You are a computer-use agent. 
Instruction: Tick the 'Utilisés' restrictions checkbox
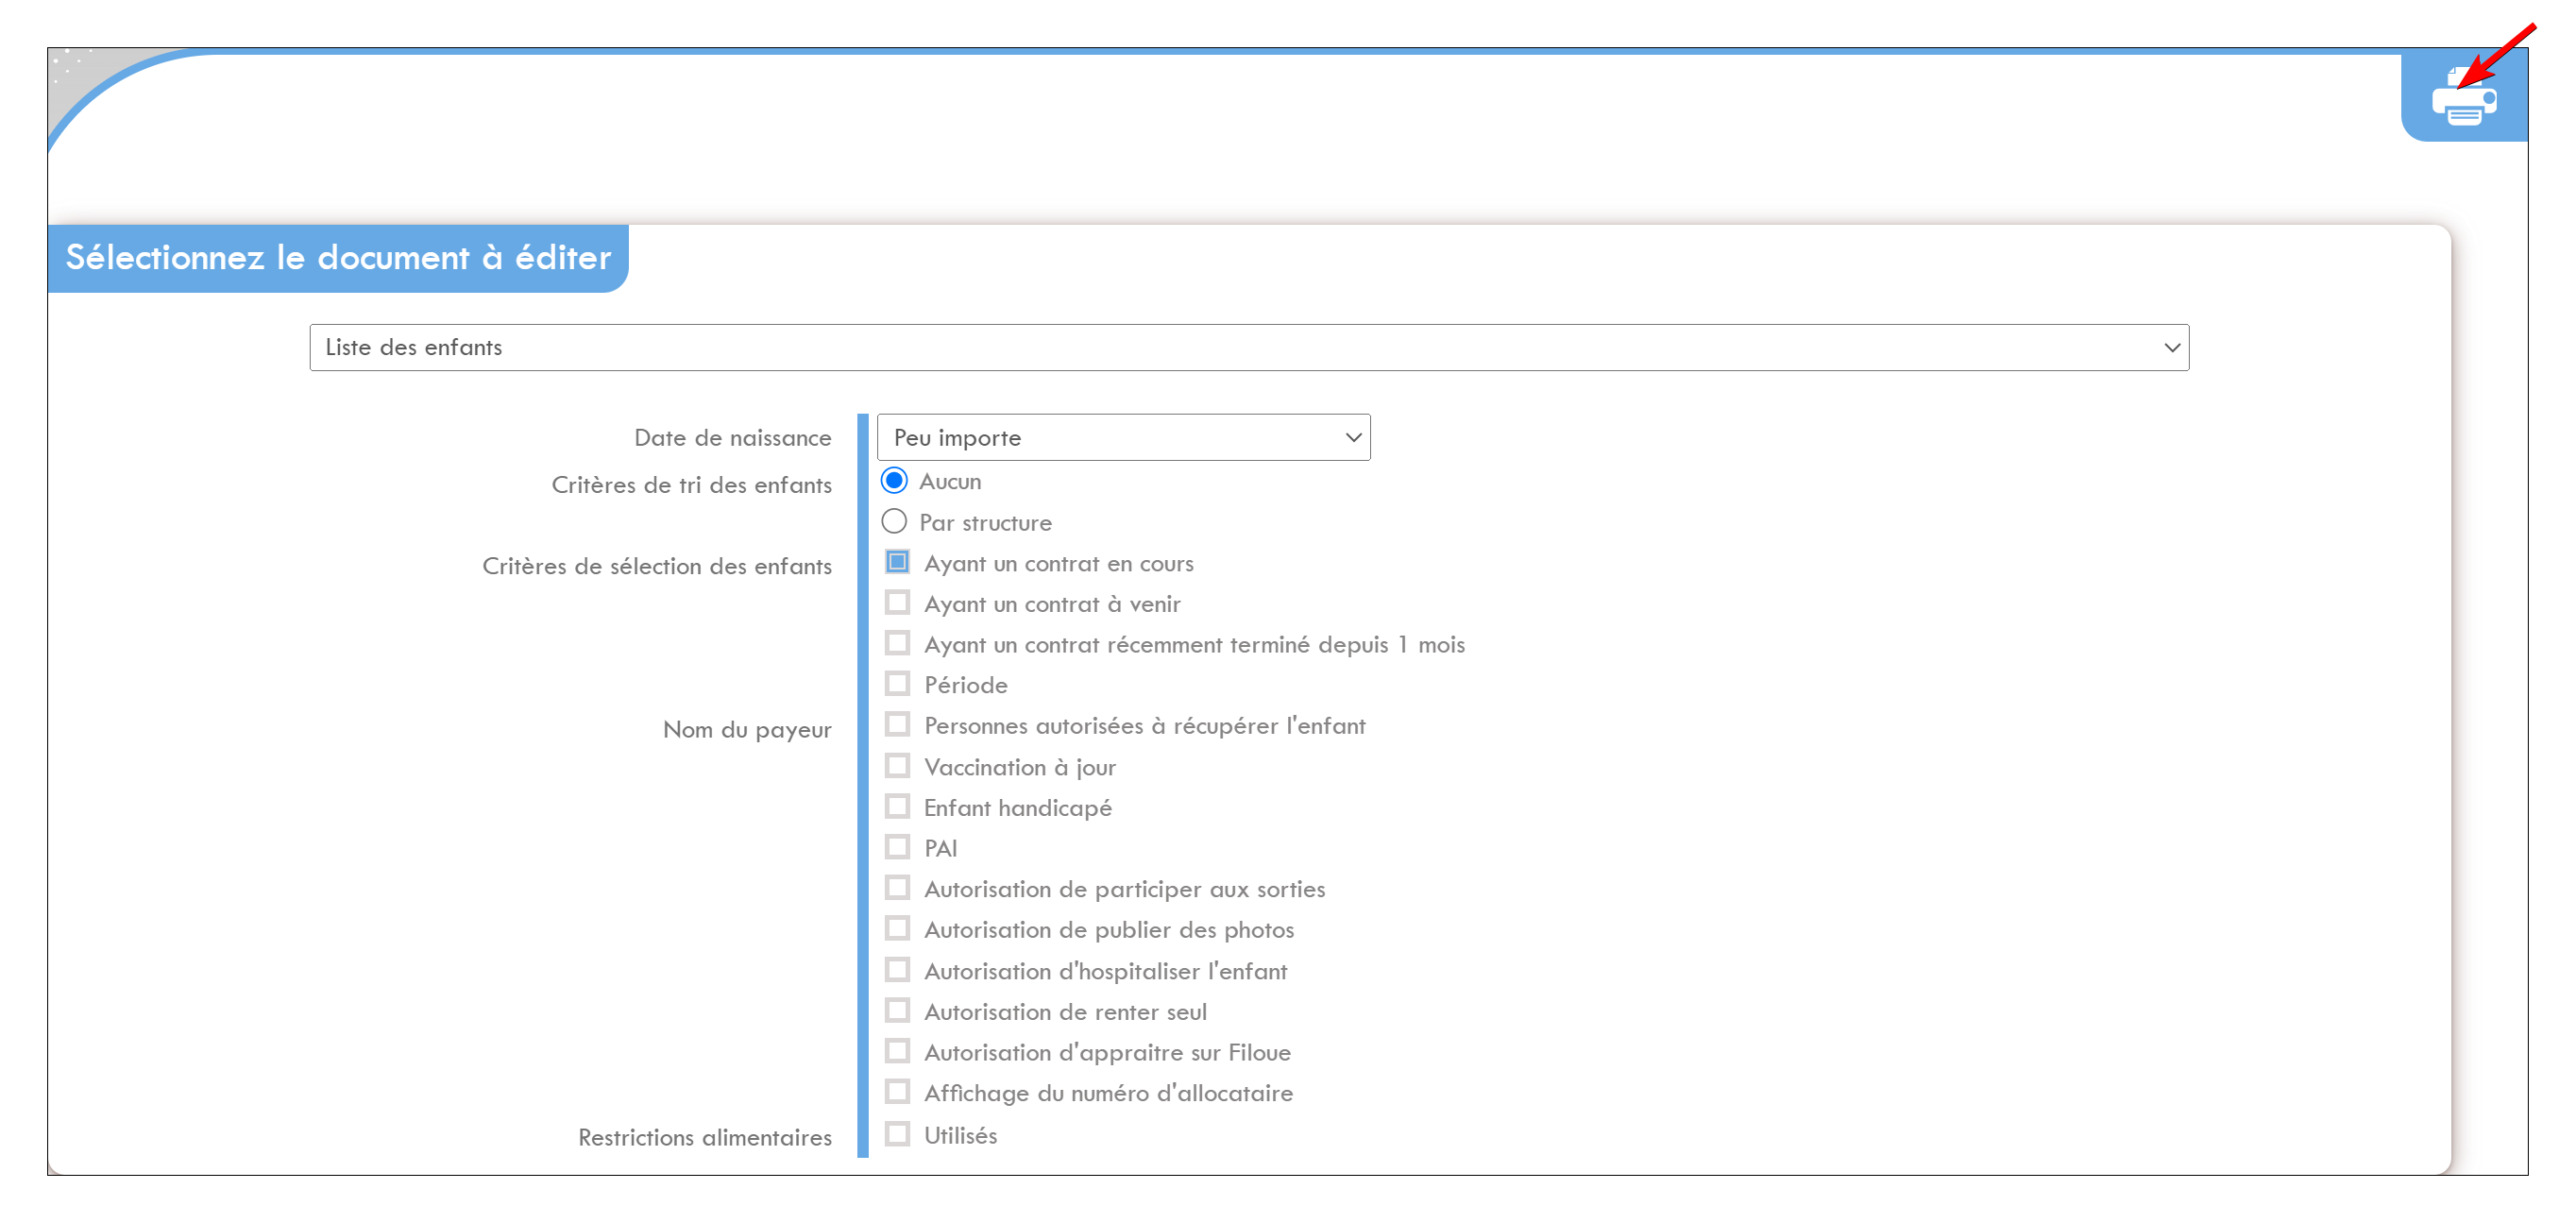(x=897, y=1134)
